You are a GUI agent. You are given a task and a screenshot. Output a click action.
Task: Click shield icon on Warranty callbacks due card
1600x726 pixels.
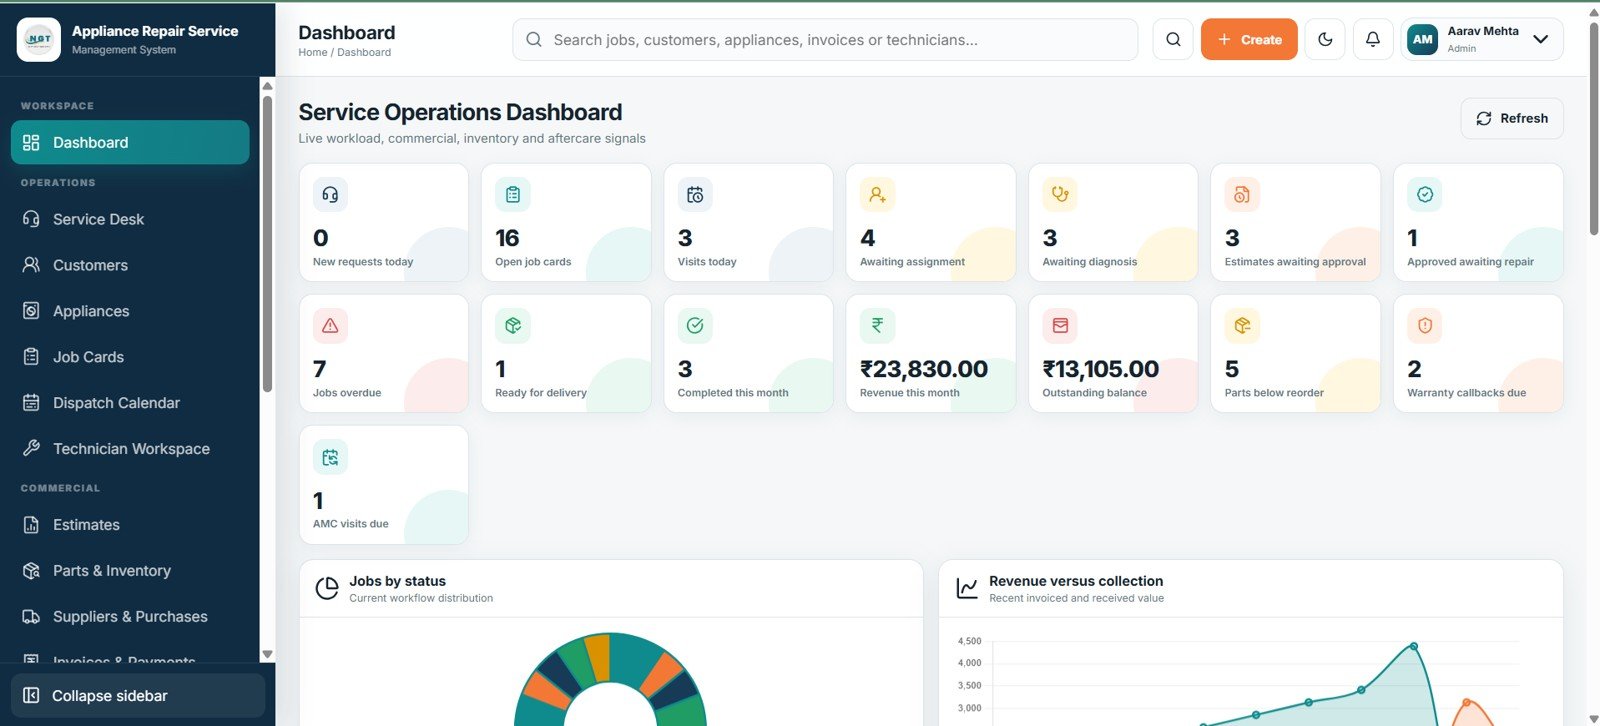coord(1425,326)
